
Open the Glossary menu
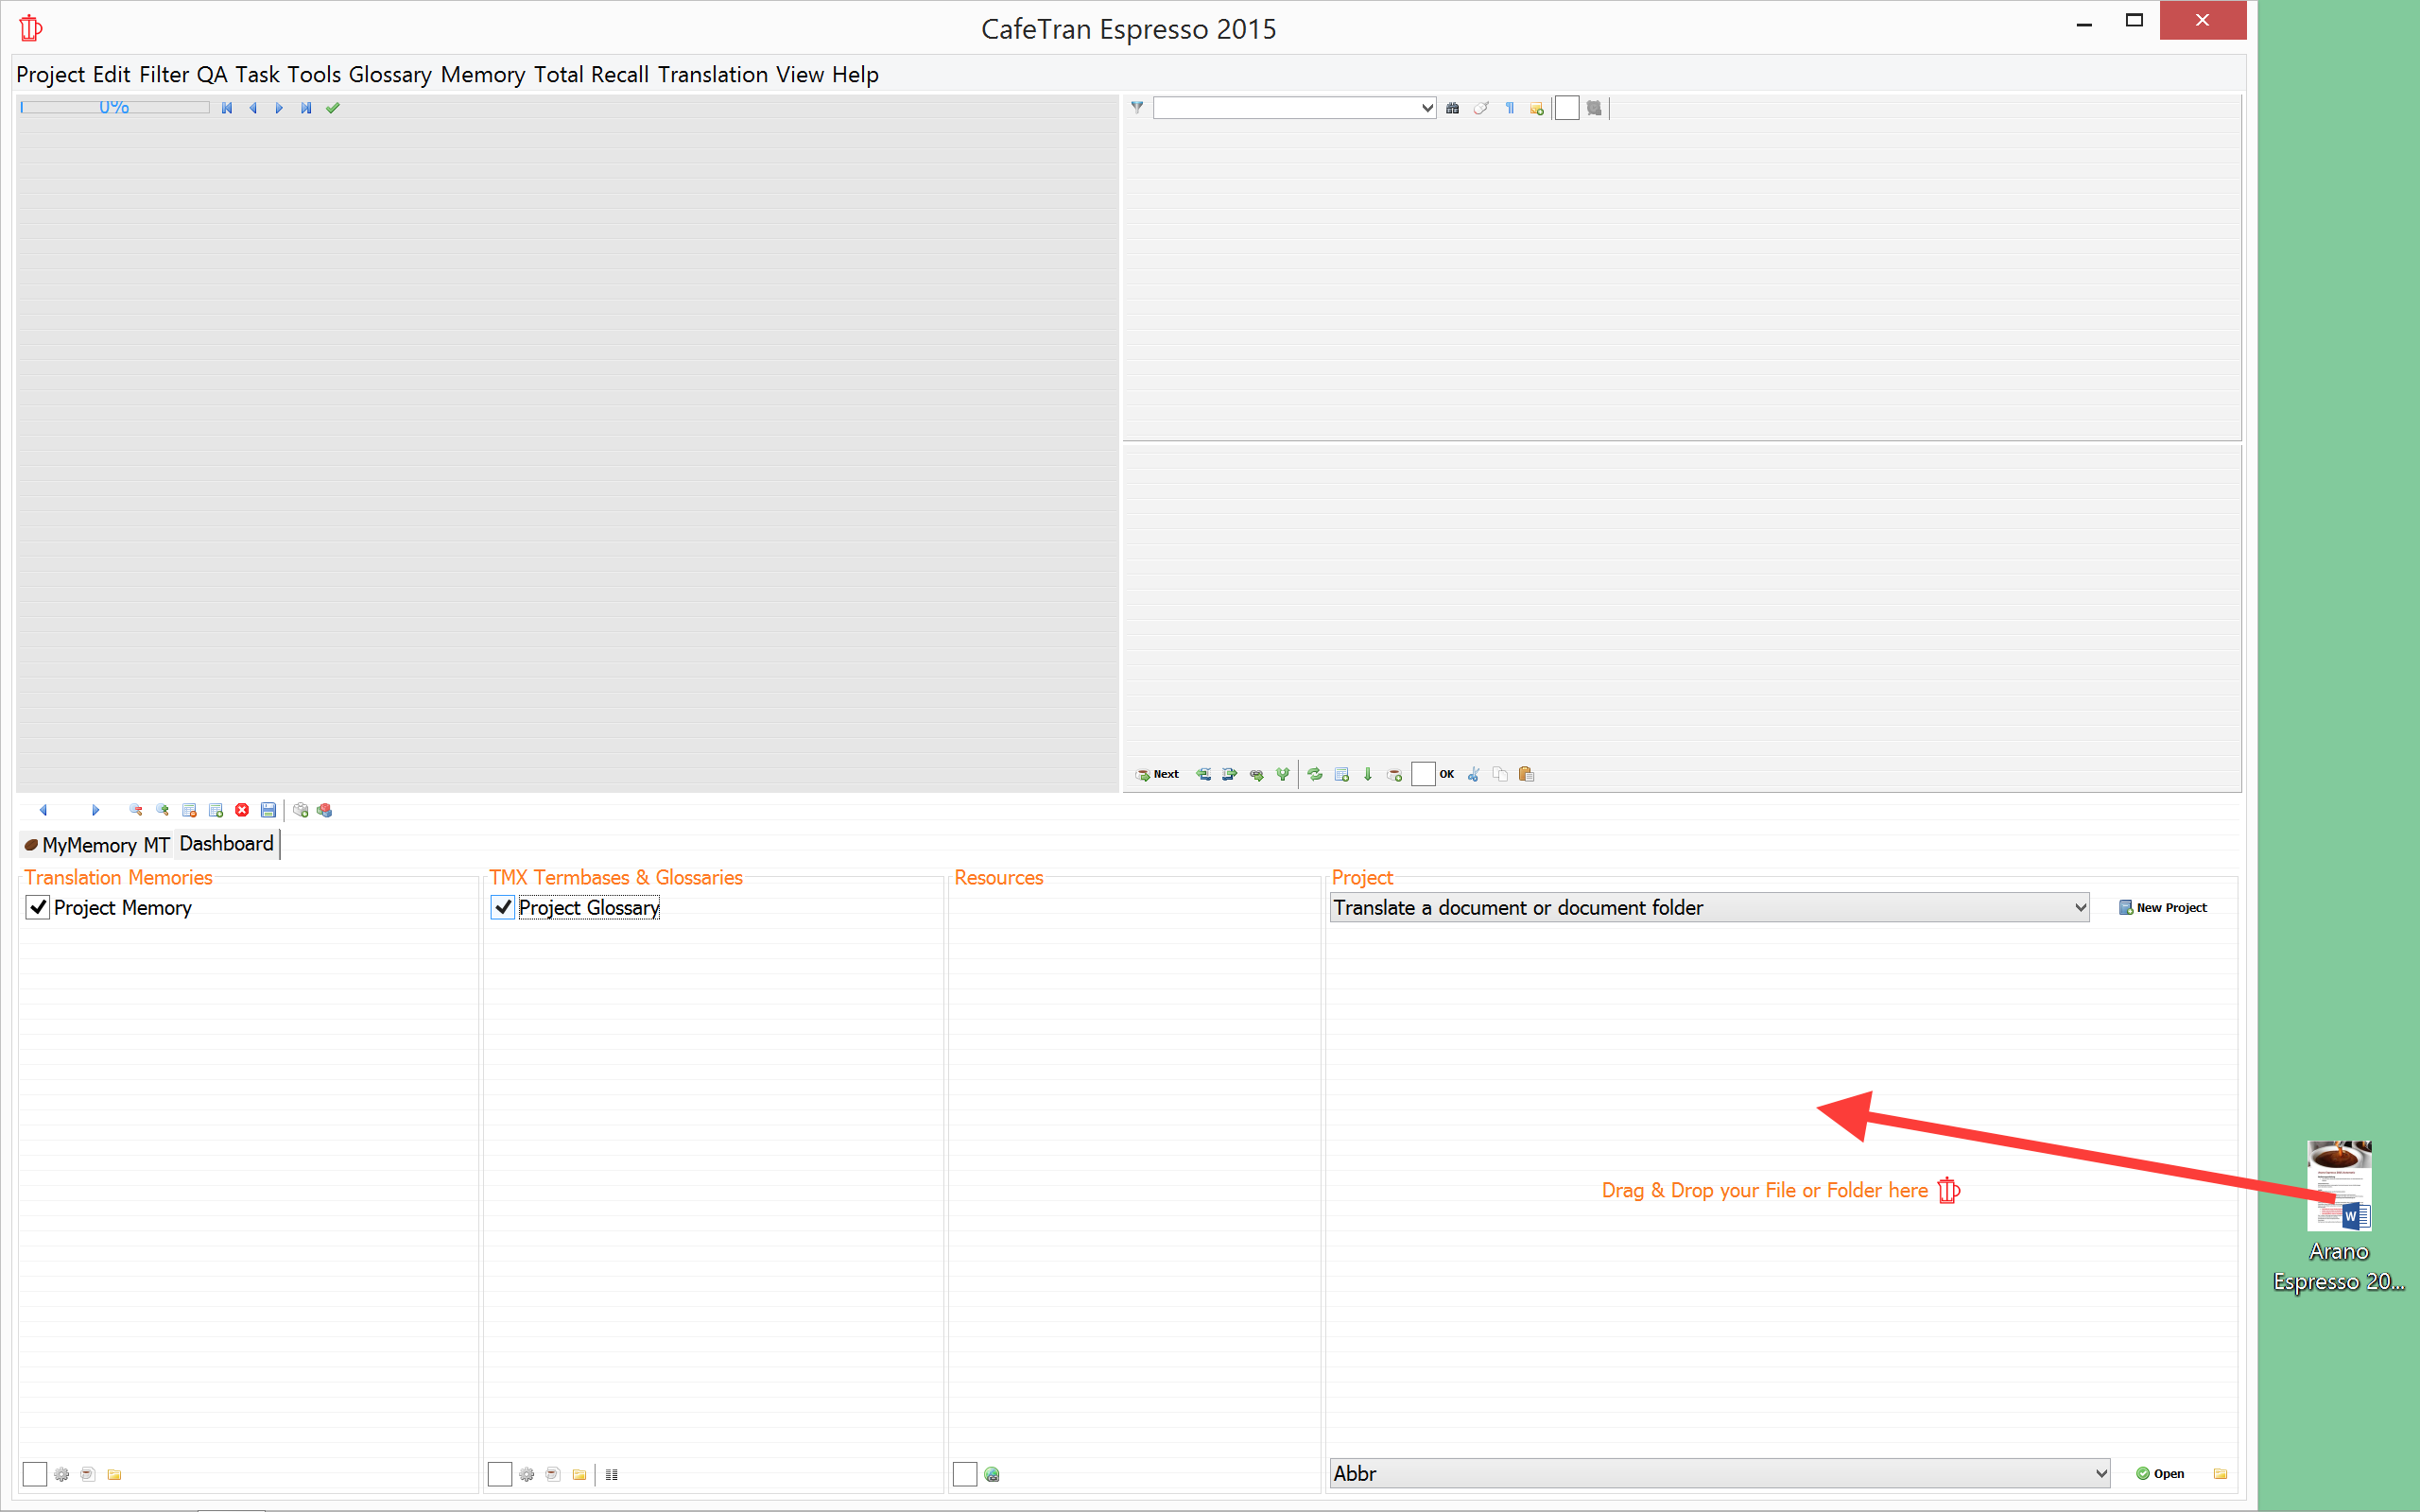pos(390,75)
